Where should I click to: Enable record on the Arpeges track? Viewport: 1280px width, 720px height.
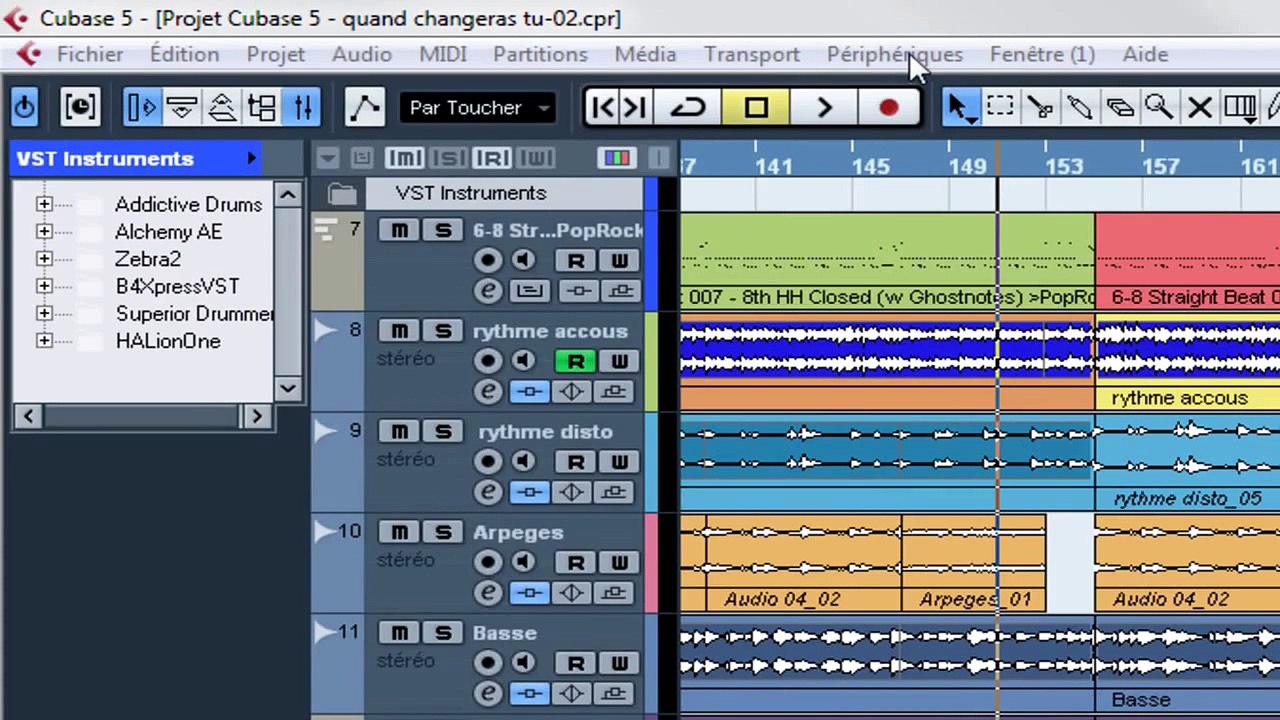[488, 563]
